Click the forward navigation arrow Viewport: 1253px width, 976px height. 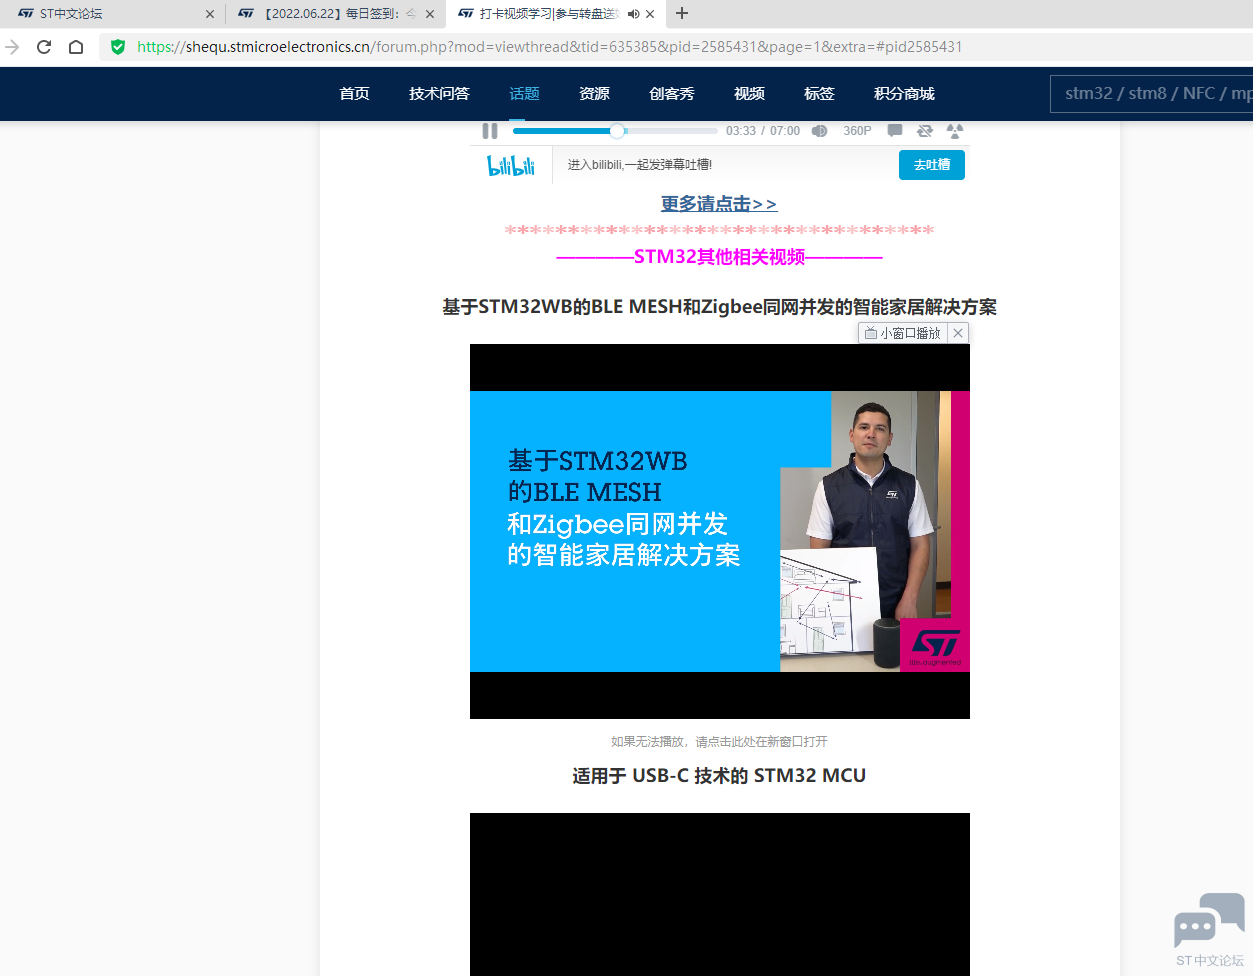pos(12,46)
